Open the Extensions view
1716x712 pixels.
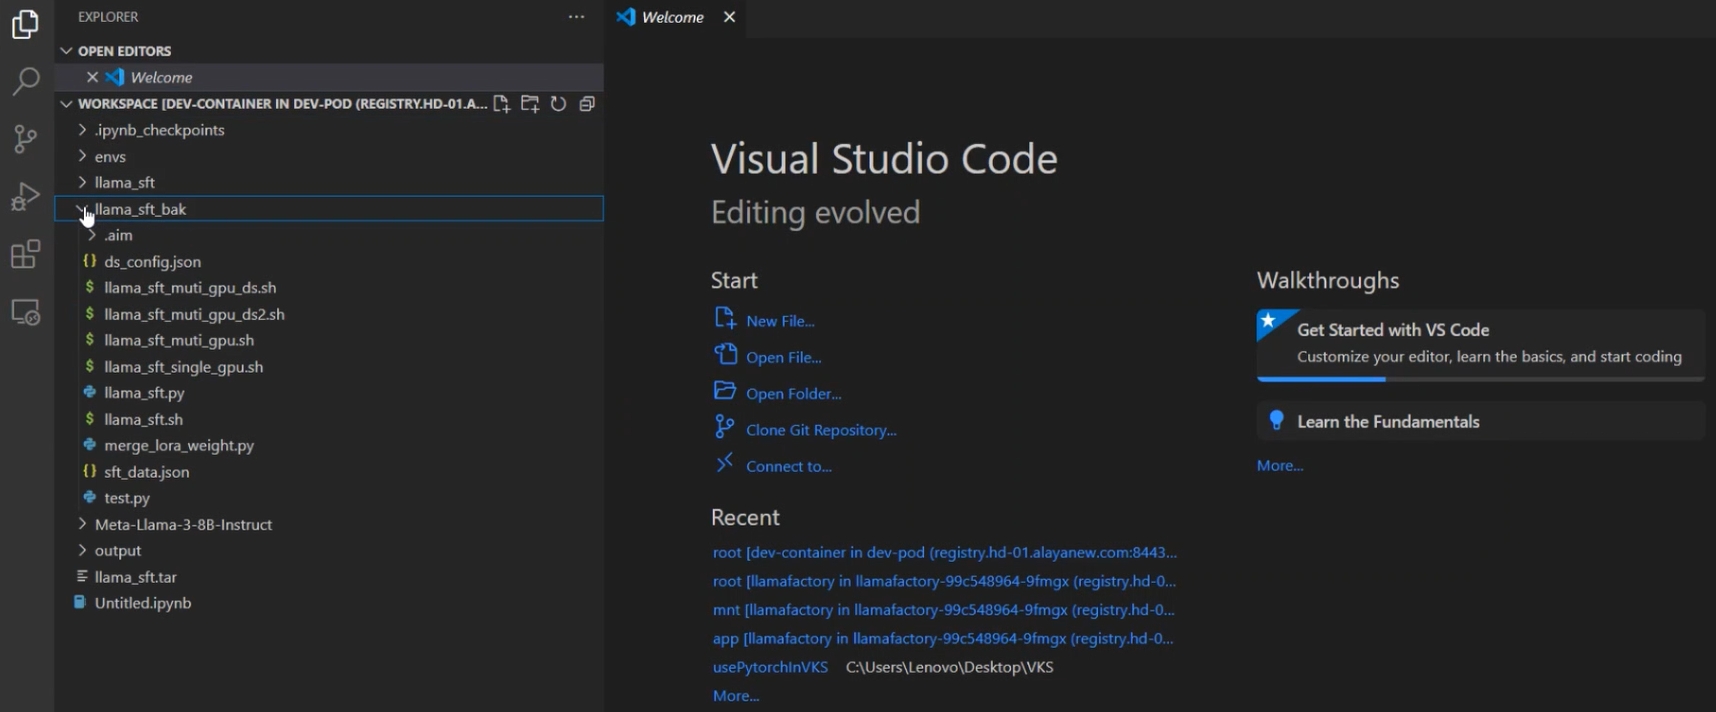point(25,254)
